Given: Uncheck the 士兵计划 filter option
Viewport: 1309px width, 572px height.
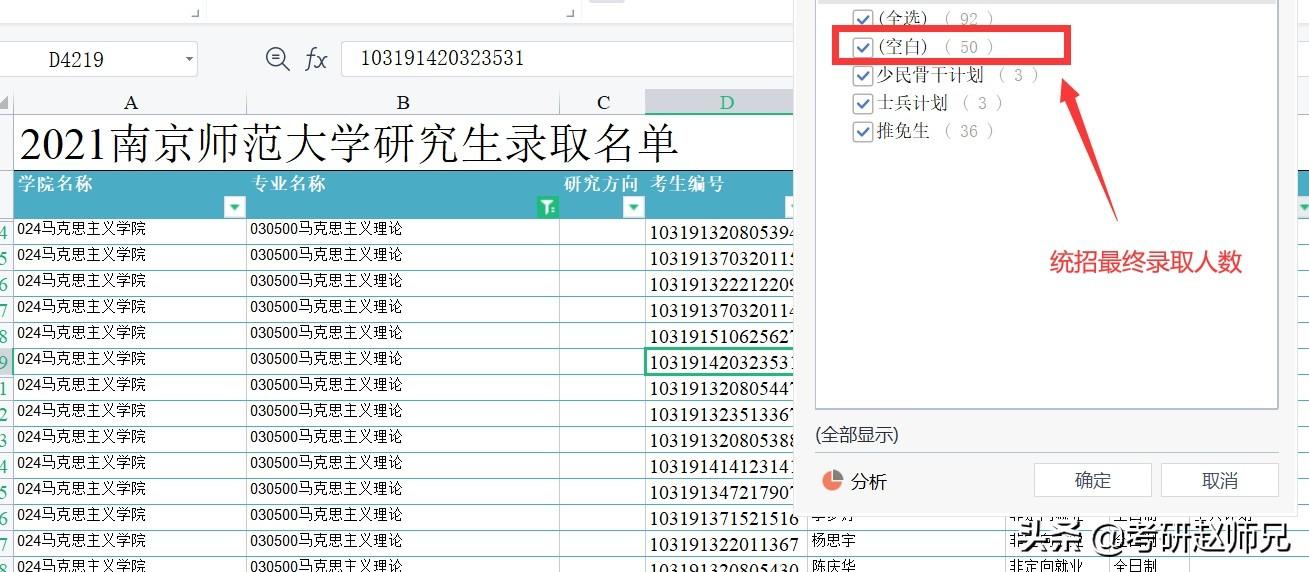Looking at the screenshot, I should 863,103.
